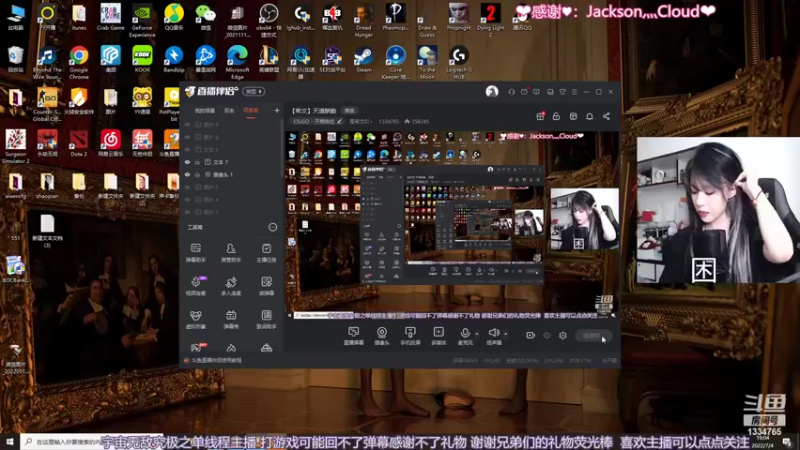This screenshot has width=800, height=450.
Task: Toggle visibility of the 图片 5 source
Action: pos(187,187)
